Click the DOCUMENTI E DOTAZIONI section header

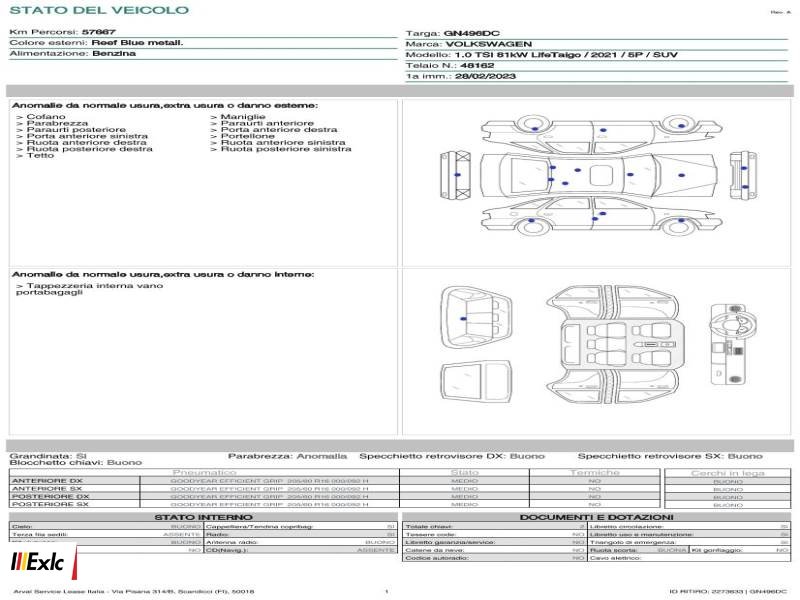coord(596,517)
